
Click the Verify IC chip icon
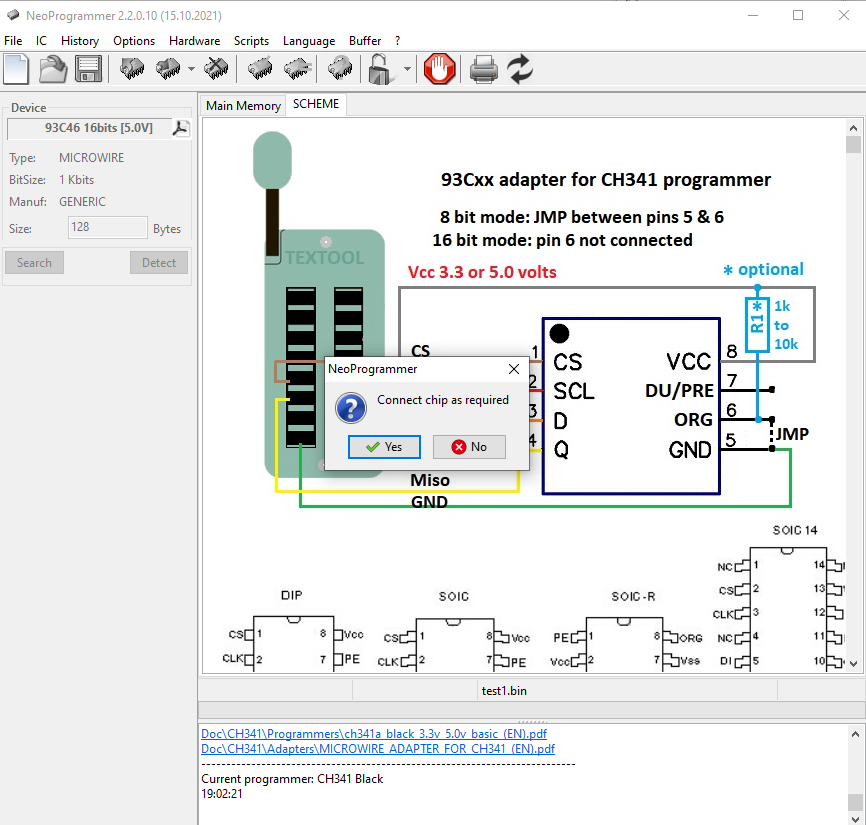point(297,69)
